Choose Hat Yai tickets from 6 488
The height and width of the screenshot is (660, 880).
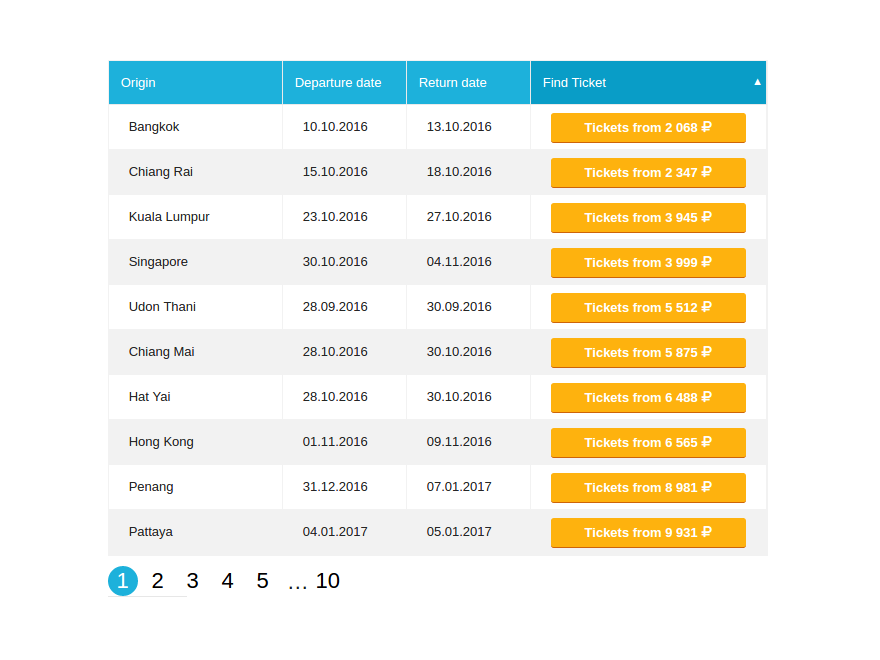[648, 398]
